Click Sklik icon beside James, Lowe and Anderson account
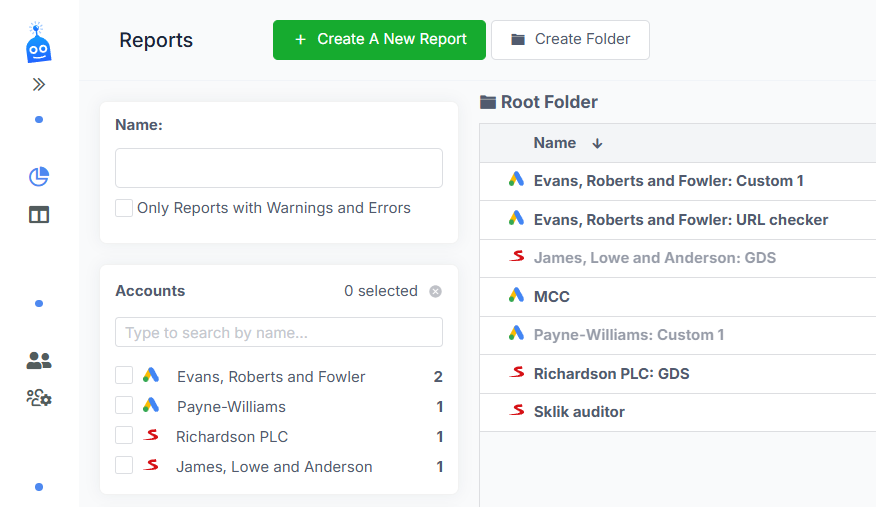The height and width of the screenshot is (507, 876). pyautogui.click(x=151, y=465)
